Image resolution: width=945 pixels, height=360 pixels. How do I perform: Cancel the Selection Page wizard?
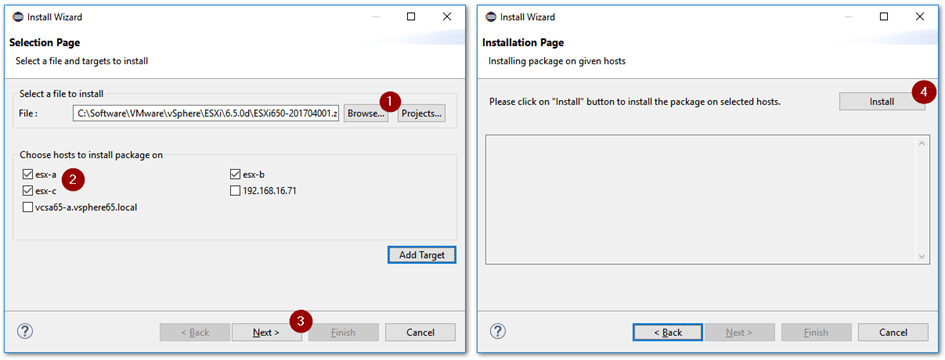420,332
